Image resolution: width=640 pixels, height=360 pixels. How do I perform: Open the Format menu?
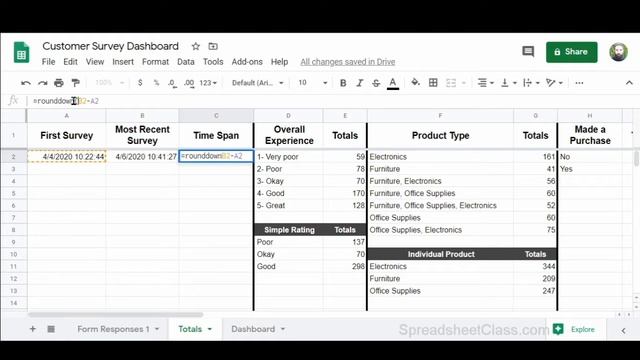[155, 62]
